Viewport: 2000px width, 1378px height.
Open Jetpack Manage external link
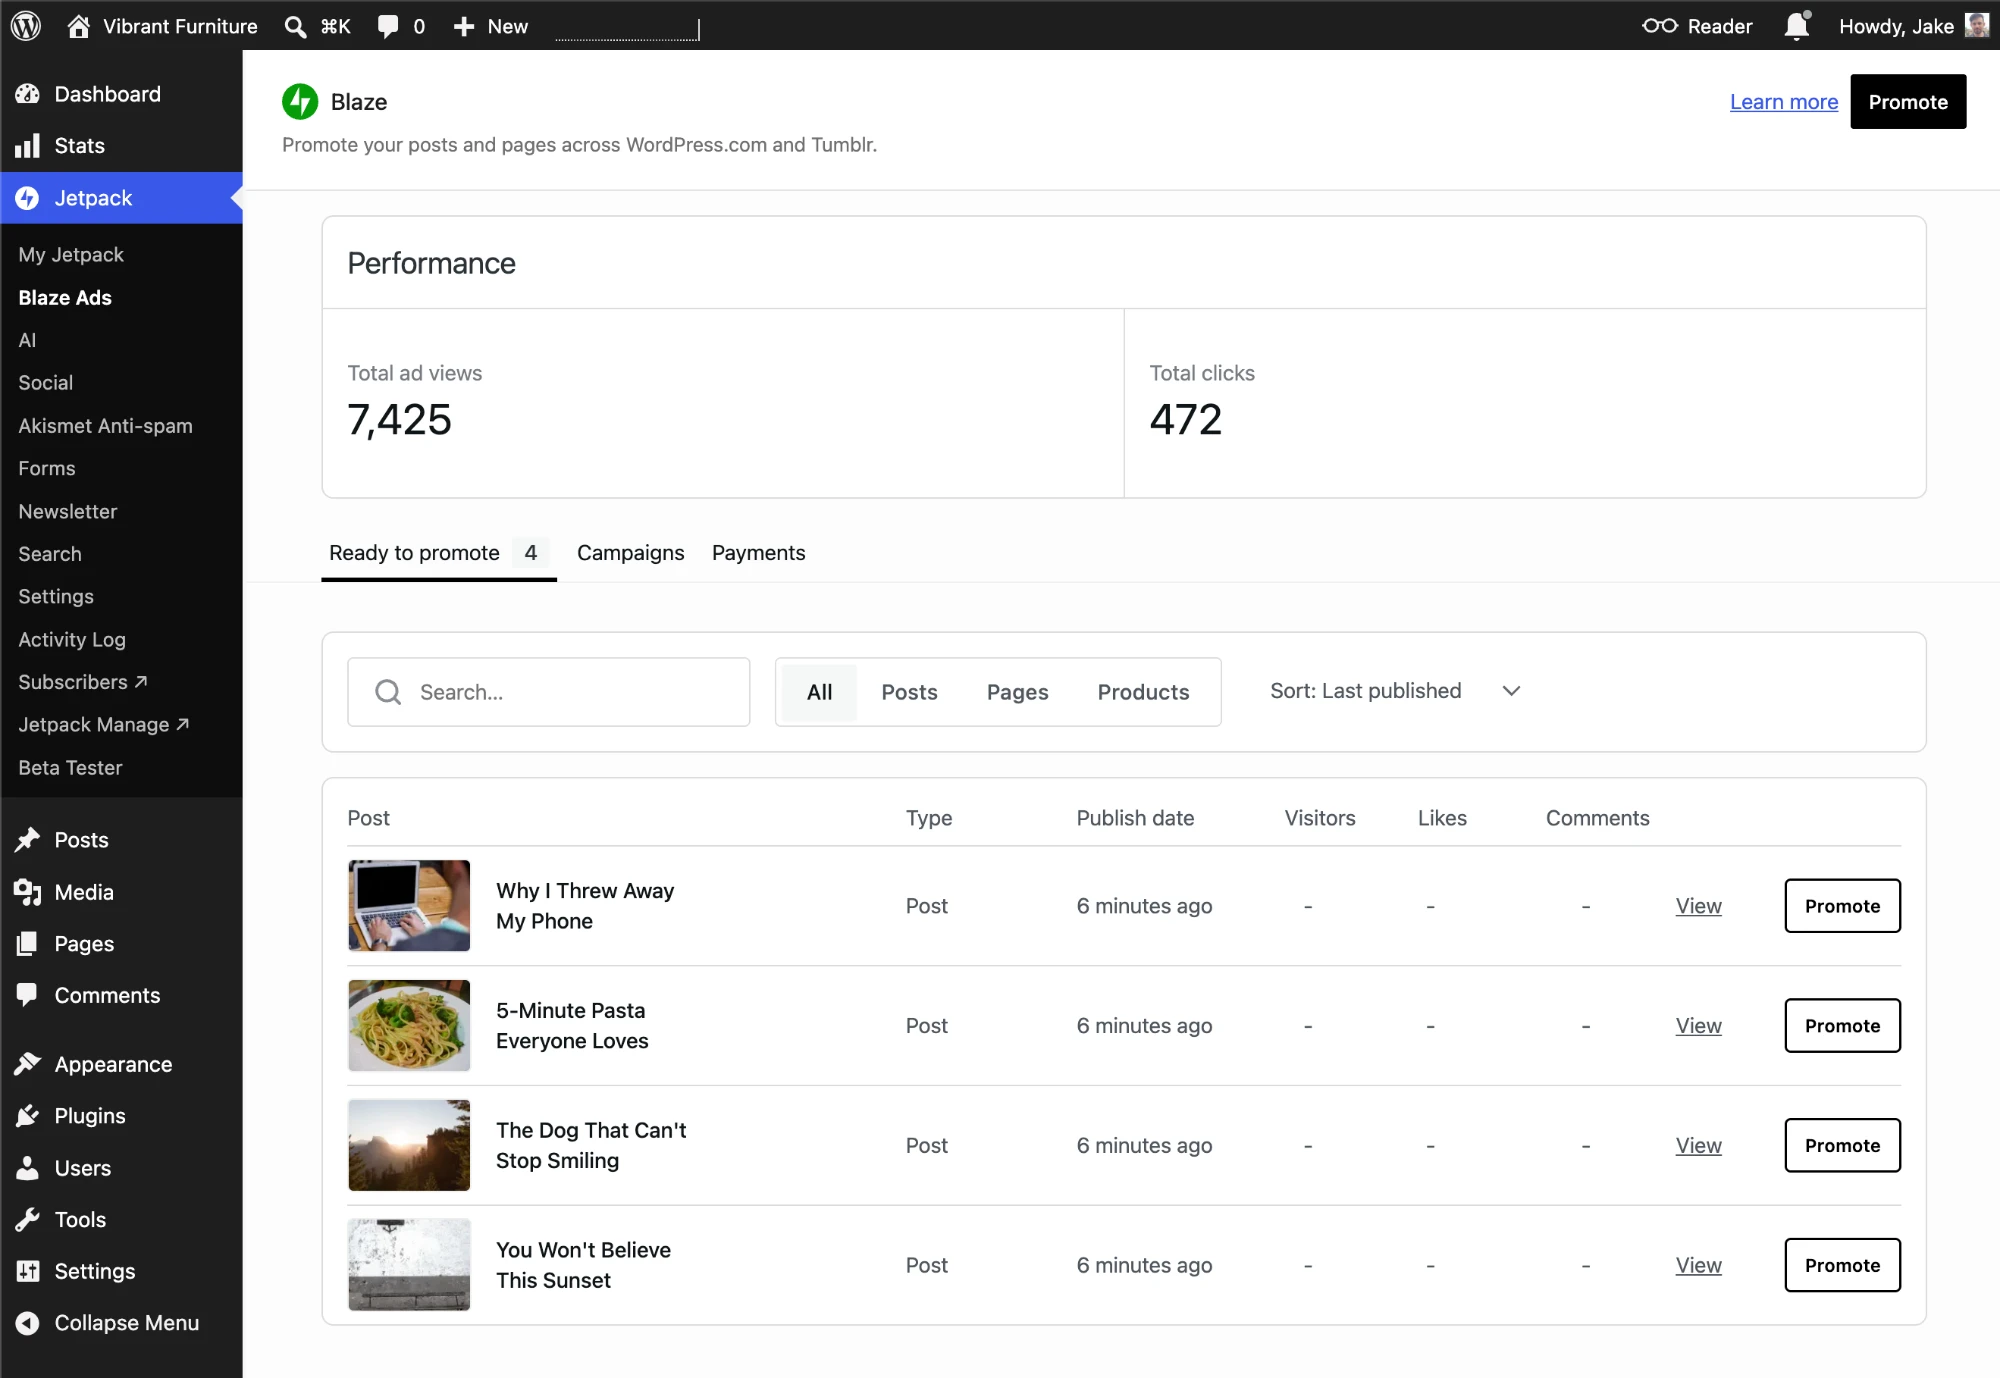click(x=104, y=725)
